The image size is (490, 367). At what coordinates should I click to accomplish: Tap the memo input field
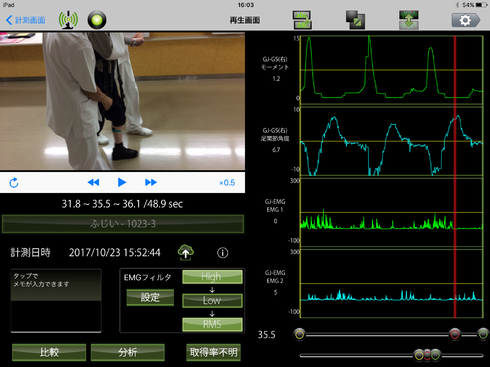[56, 301]
